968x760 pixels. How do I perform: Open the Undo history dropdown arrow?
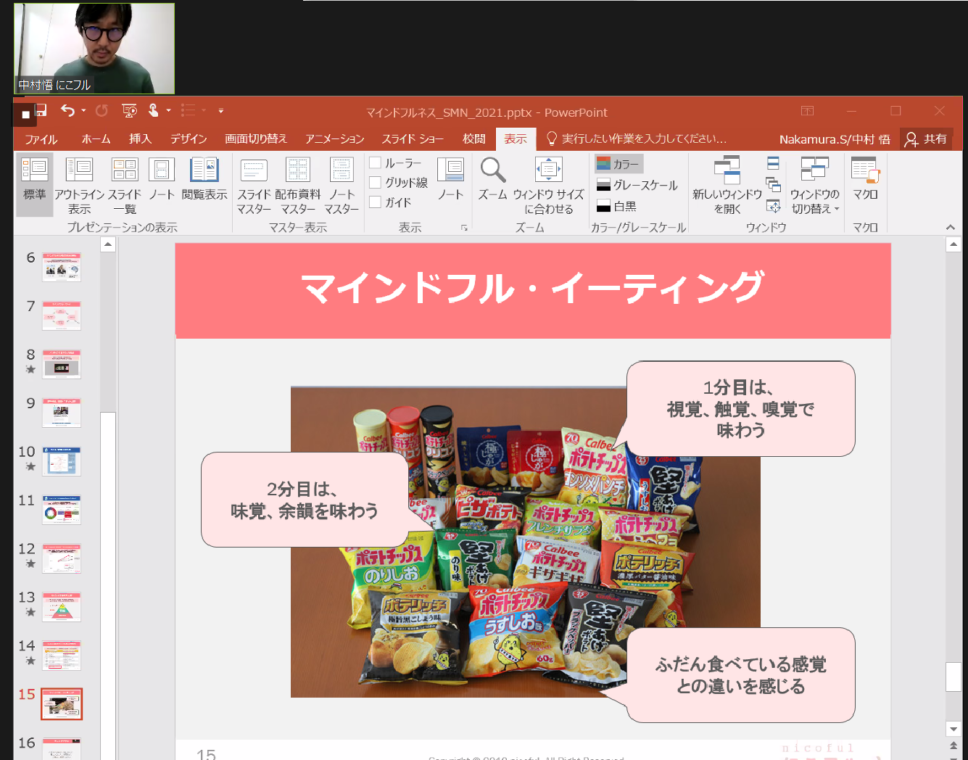click(x=83, y=111)
